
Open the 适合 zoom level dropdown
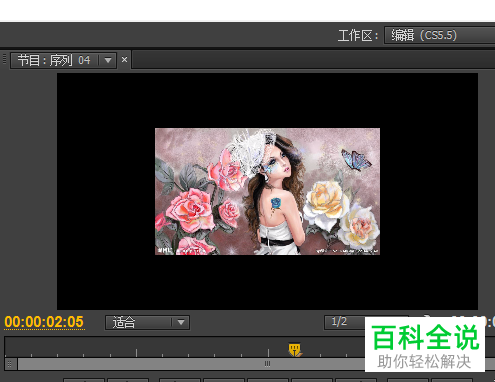[147, 322]
